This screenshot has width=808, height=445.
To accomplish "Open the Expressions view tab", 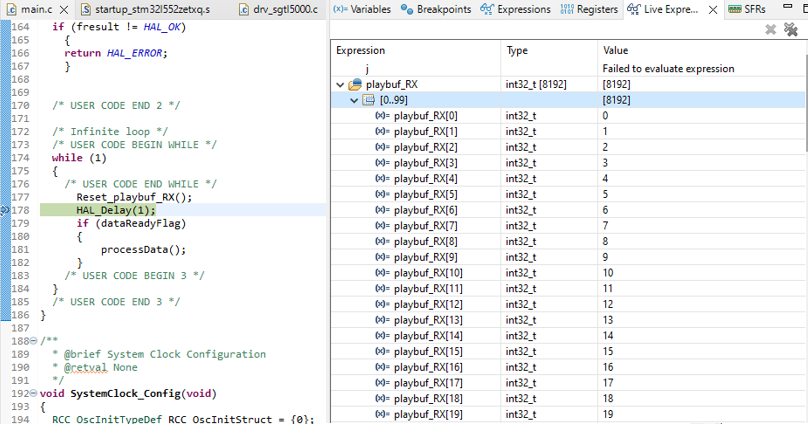I will point(515,9).
